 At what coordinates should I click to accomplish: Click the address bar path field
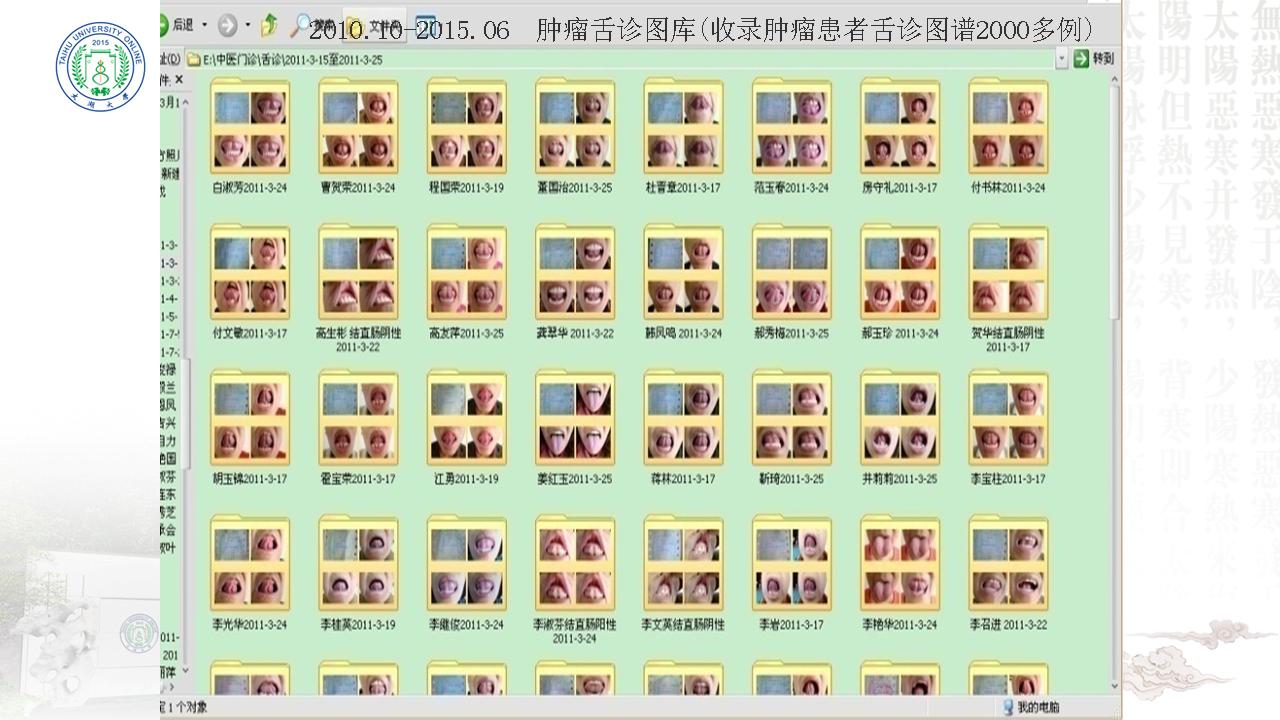pos(620,59)
